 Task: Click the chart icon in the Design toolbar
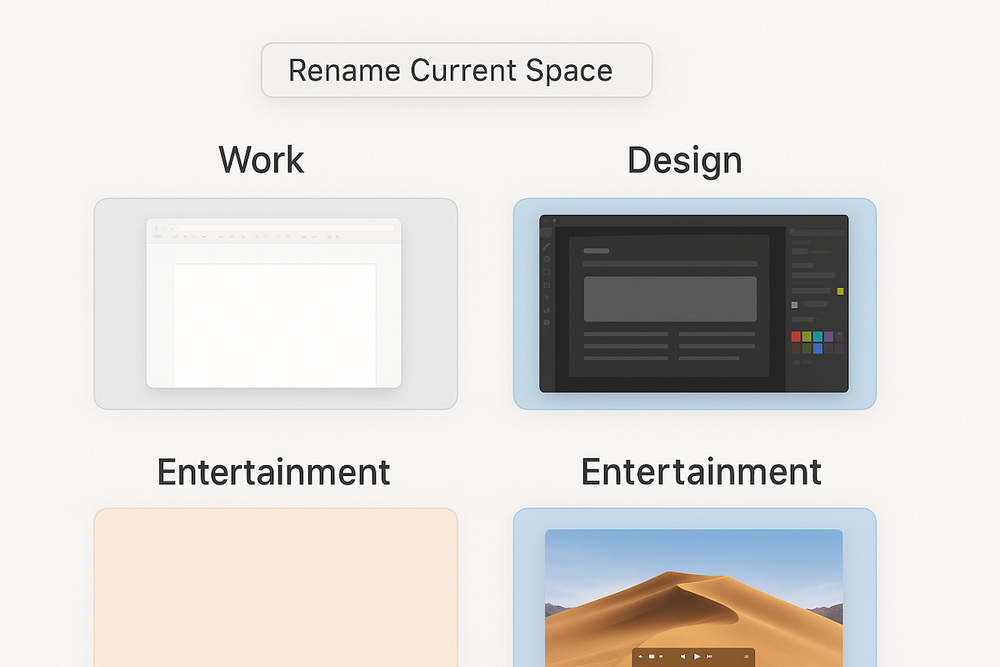coord(546,310)
